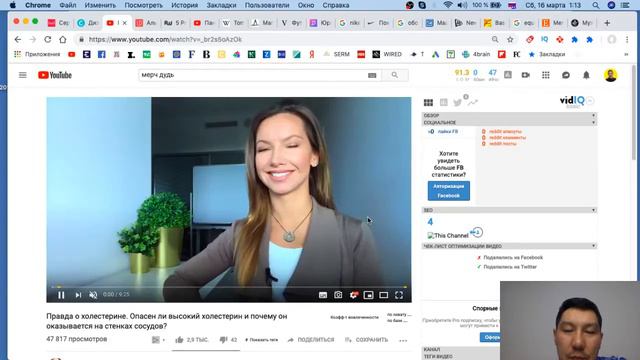The height and width of the screenshot is (360, 640).
Task: Focus the YouTube search field
Action: click(252, 75)
